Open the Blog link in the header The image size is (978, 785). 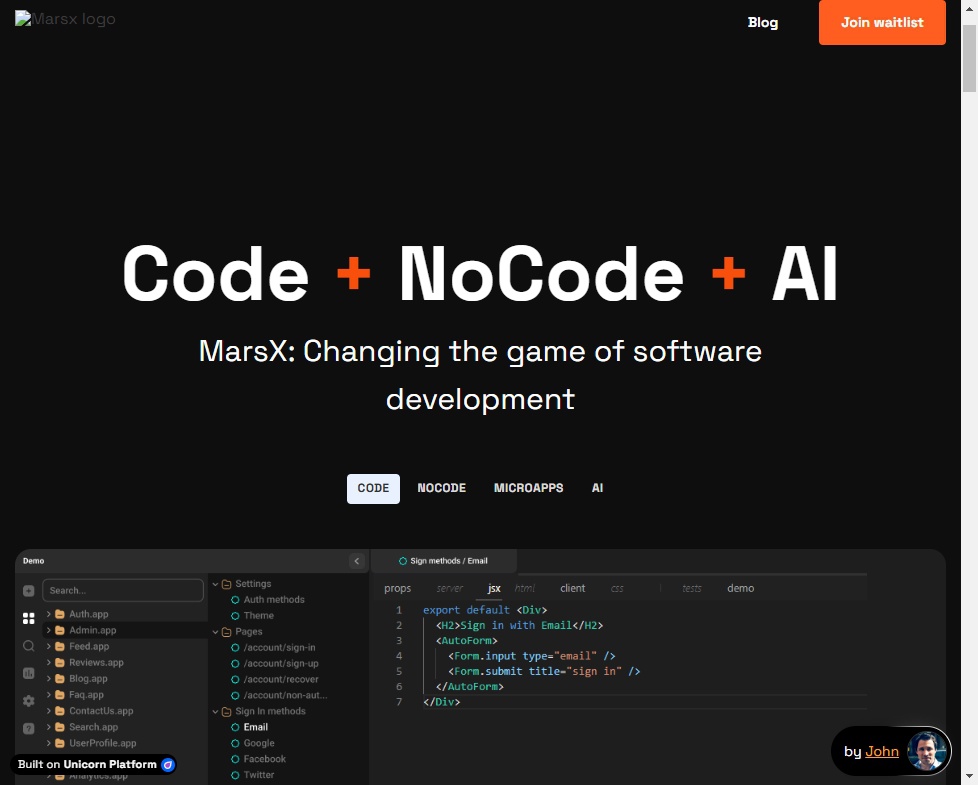point(762,22)
